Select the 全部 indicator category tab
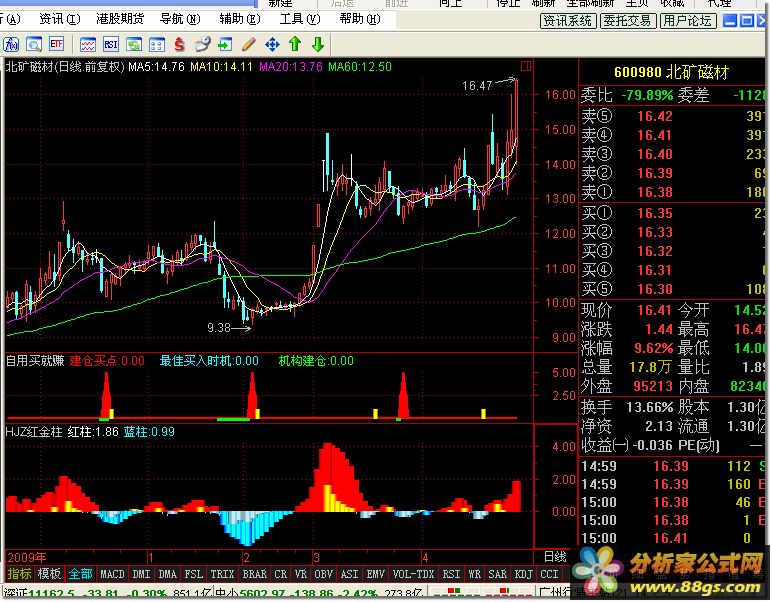 coord(80,574)
